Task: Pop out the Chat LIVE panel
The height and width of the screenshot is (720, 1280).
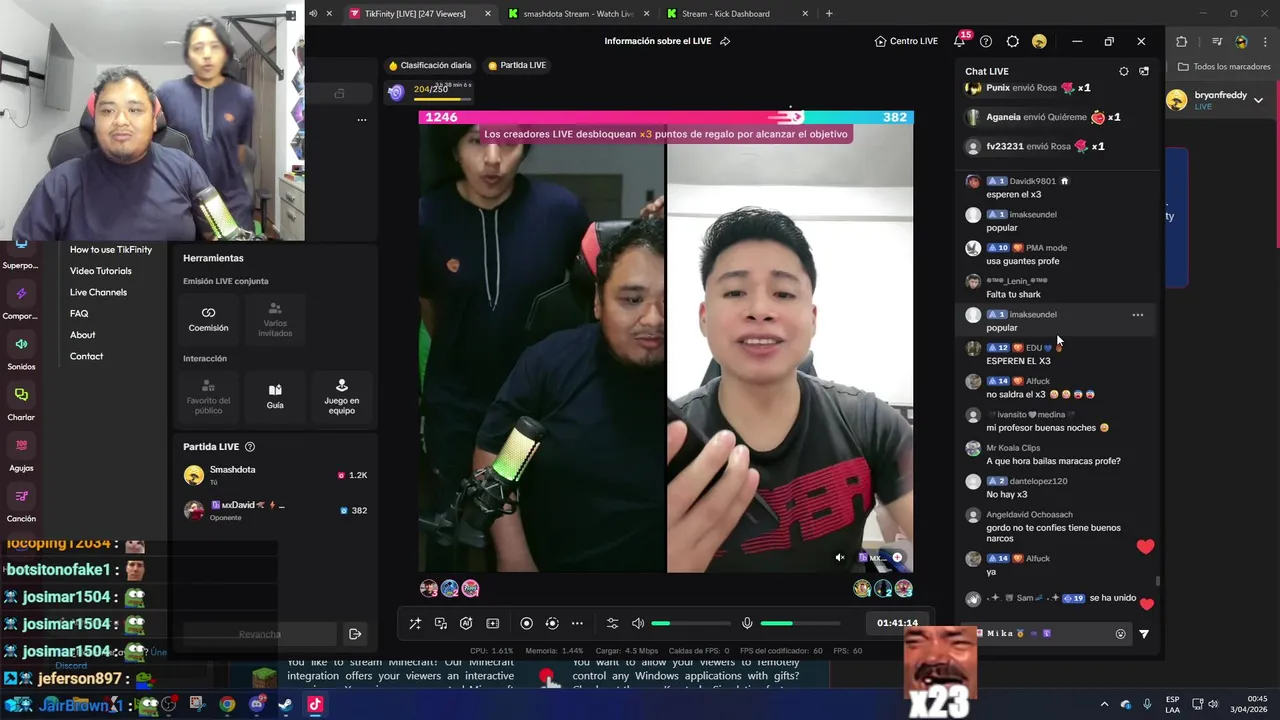Action: [x=1144, y=71]
